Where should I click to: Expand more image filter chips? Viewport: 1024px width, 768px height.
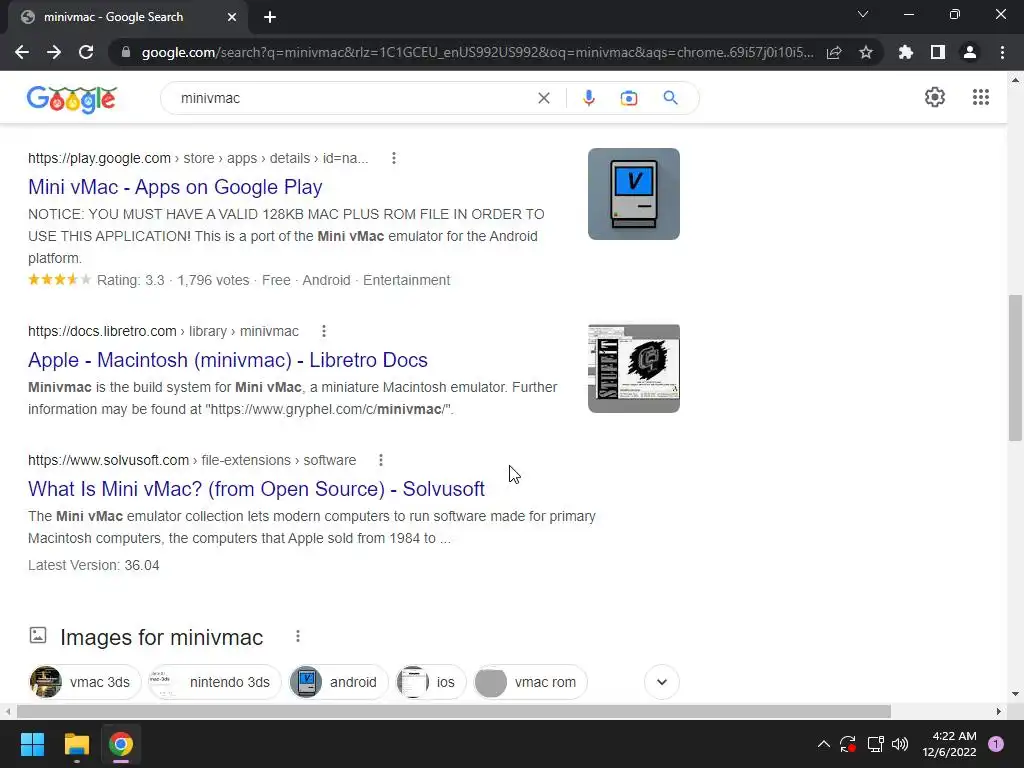(x=662, y=682)
